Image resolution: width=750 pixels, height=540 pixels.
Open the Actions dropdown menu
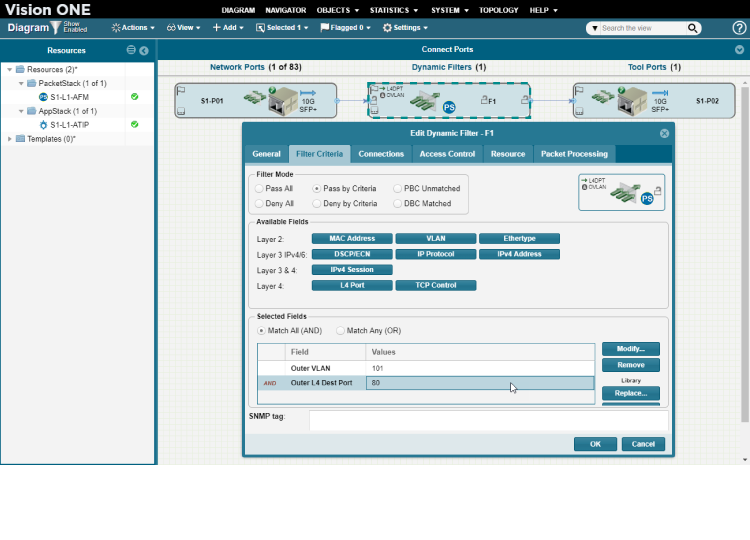click(133, 28)
